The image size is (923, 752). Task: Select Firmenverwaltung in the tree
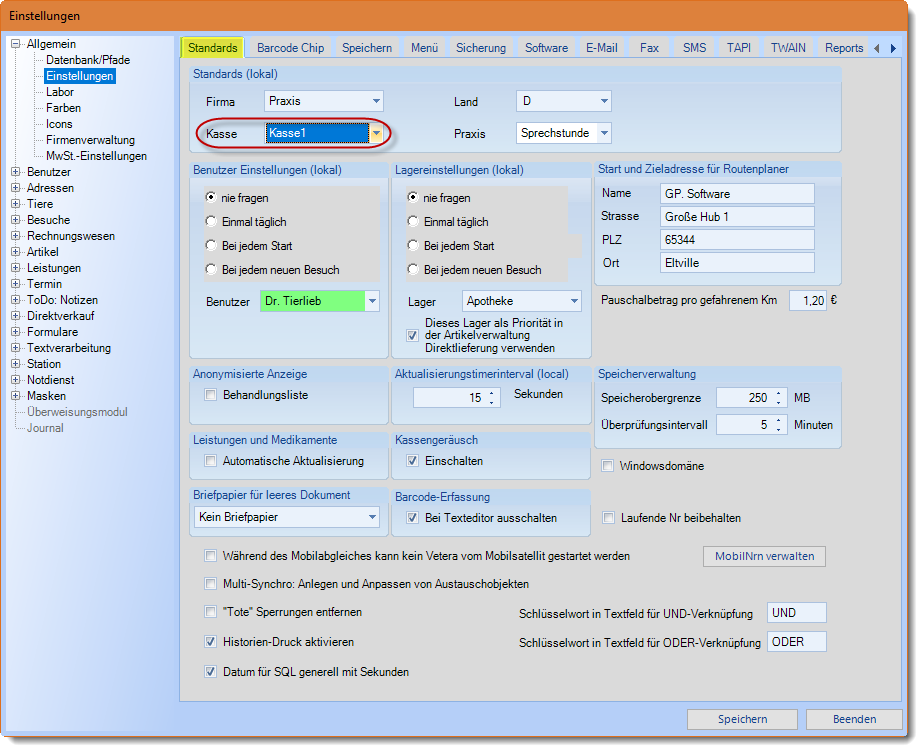pos(90,140)
